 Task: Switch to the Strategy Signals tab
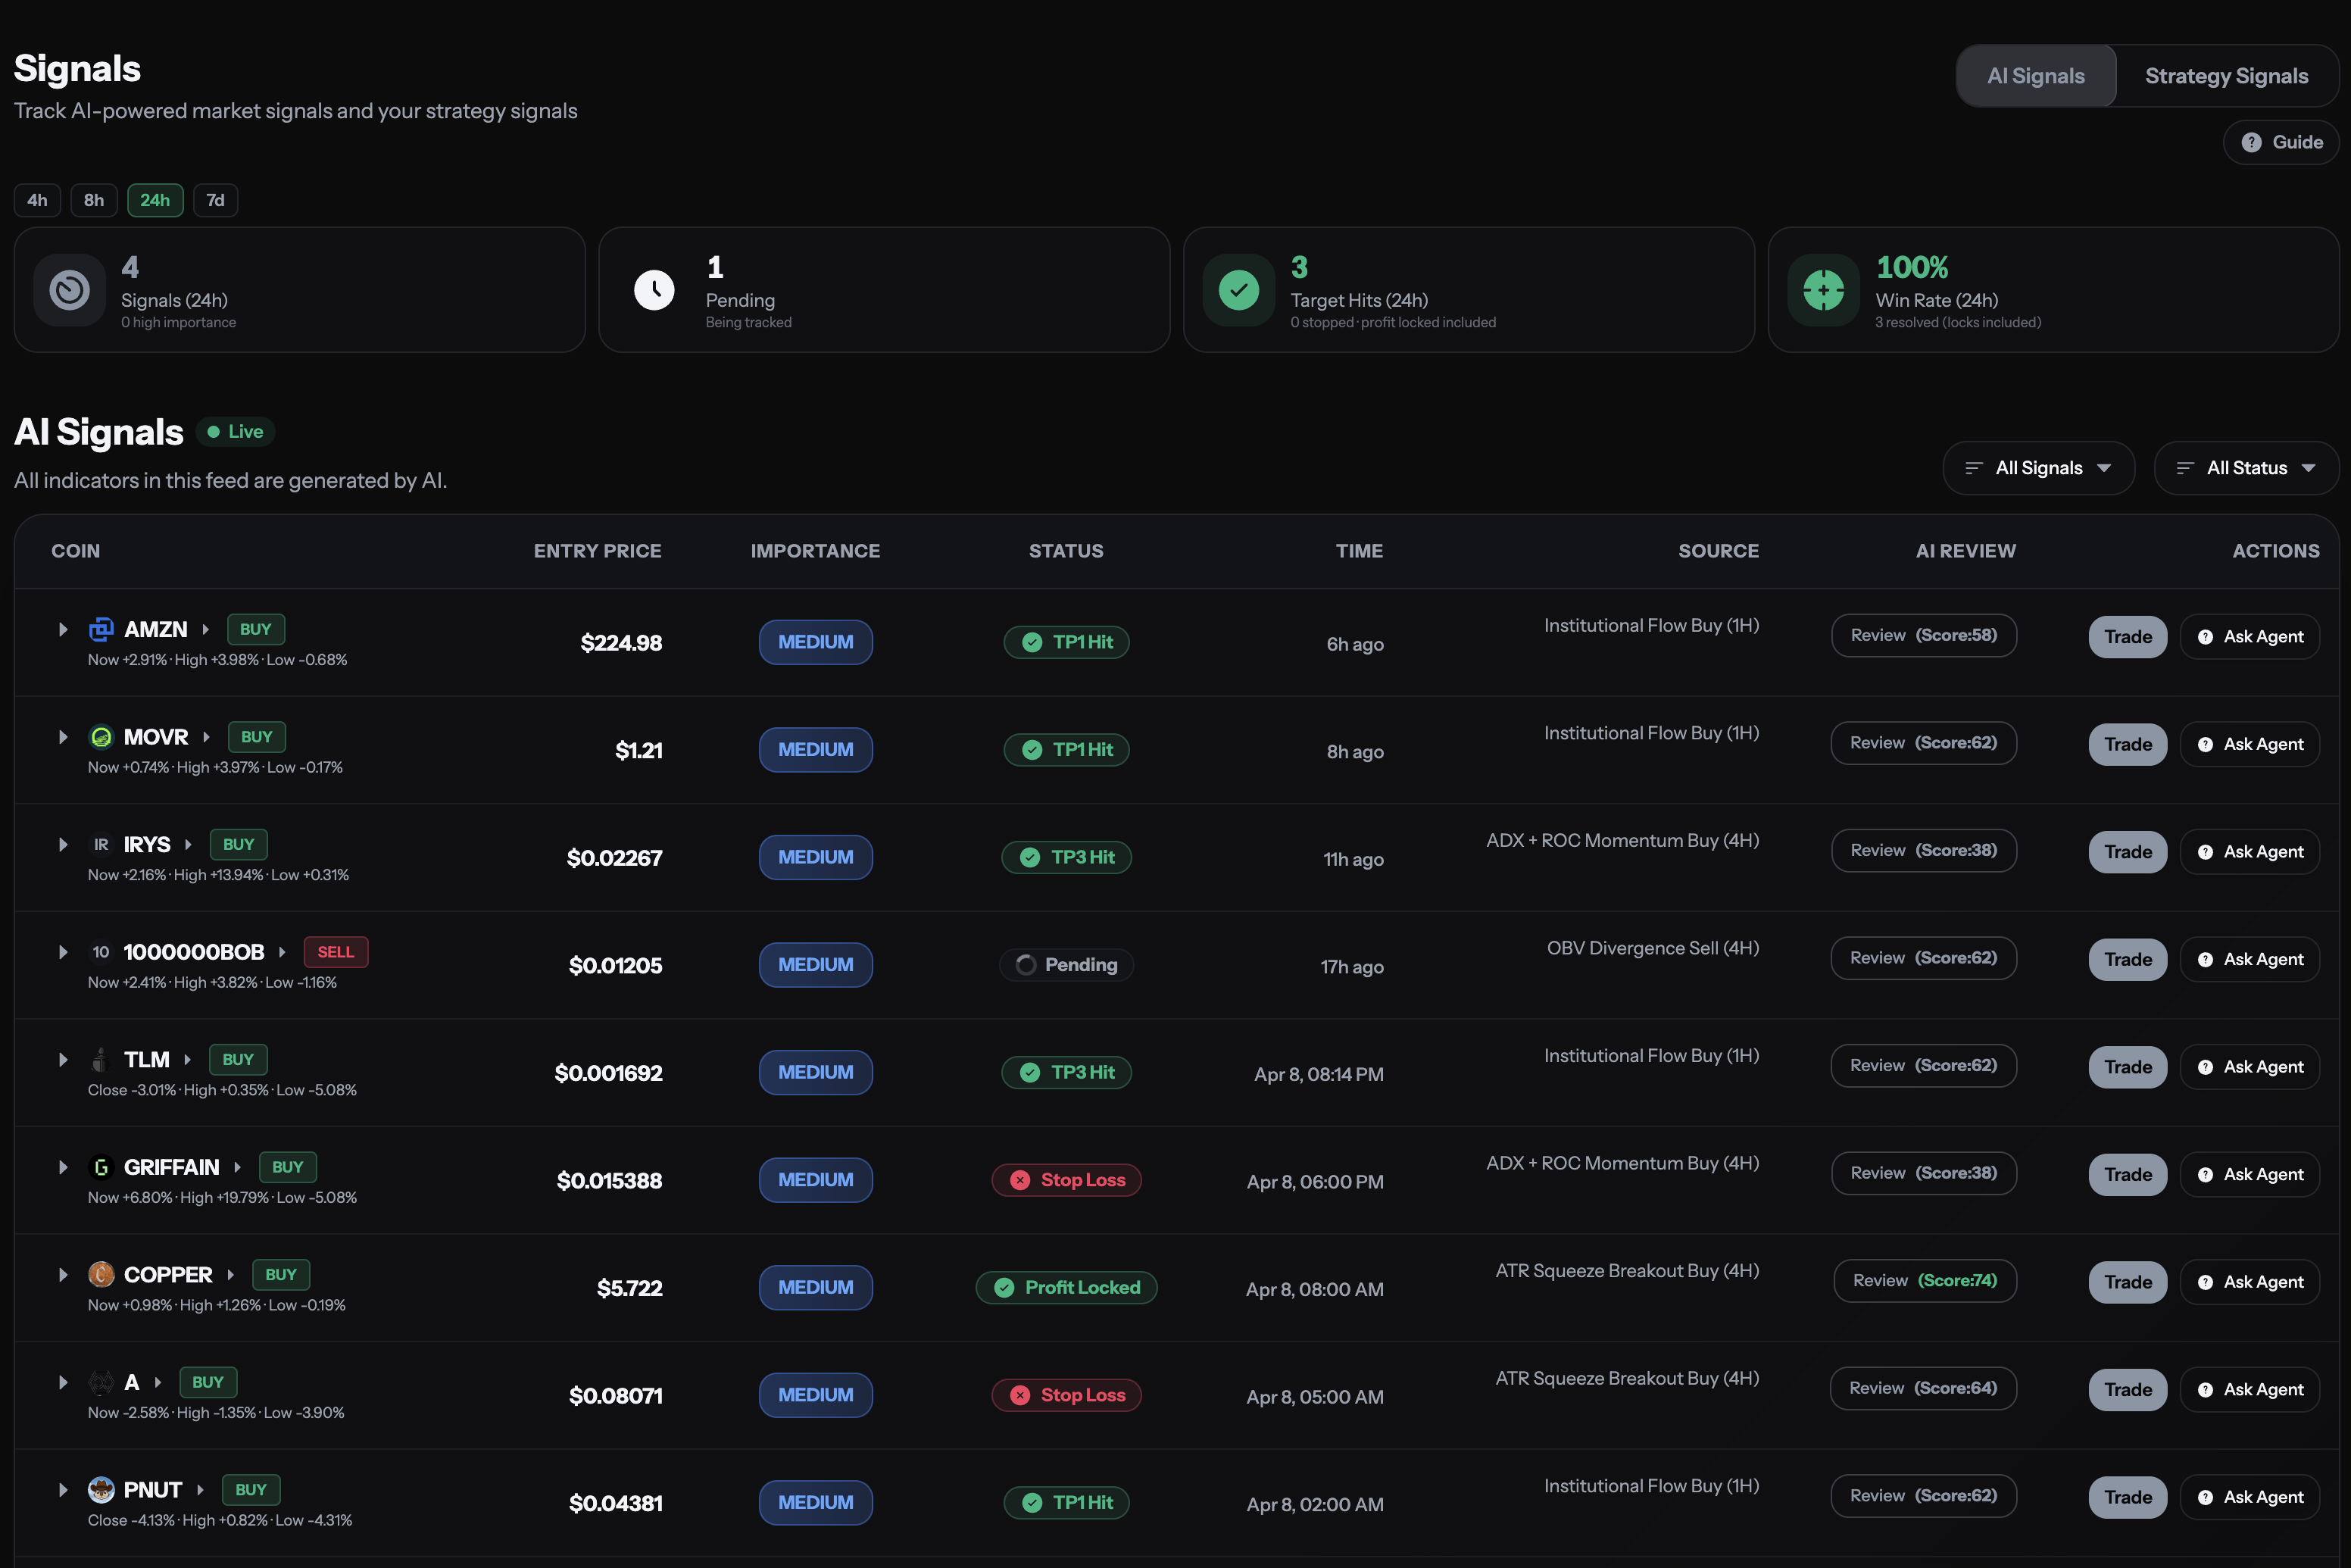(x=2226, y=75)
